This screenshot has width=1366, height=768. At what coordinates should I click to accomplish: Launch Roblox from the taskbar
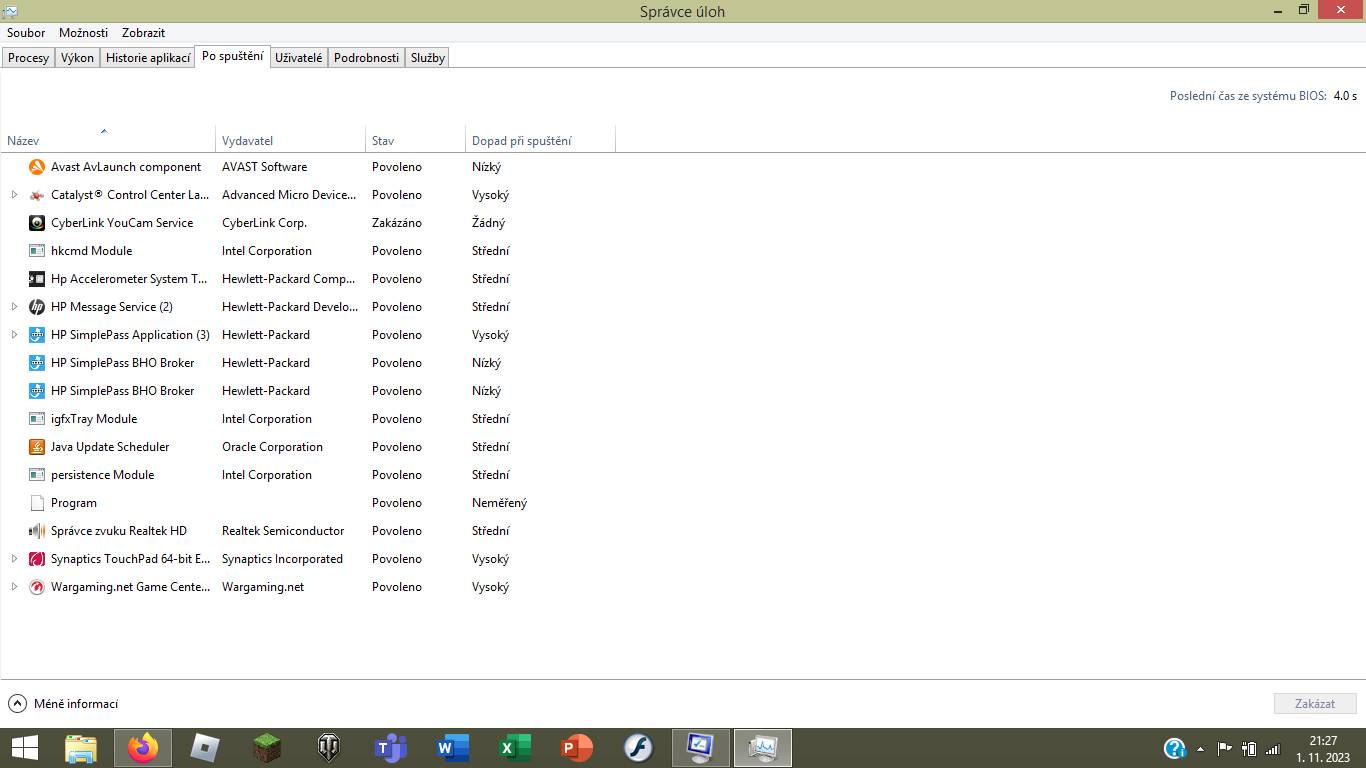[x=205, y=748]
